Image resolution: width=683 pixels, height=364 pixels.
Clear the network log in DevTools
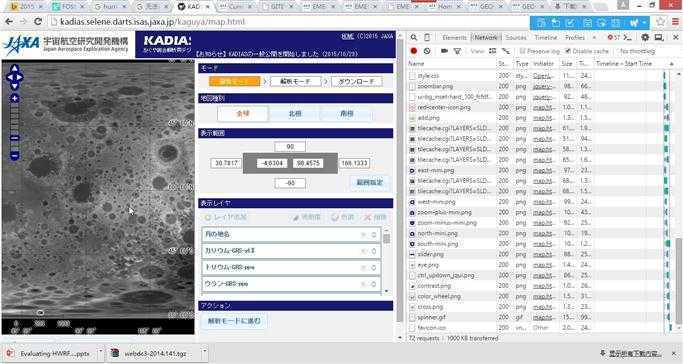[427, 51]
